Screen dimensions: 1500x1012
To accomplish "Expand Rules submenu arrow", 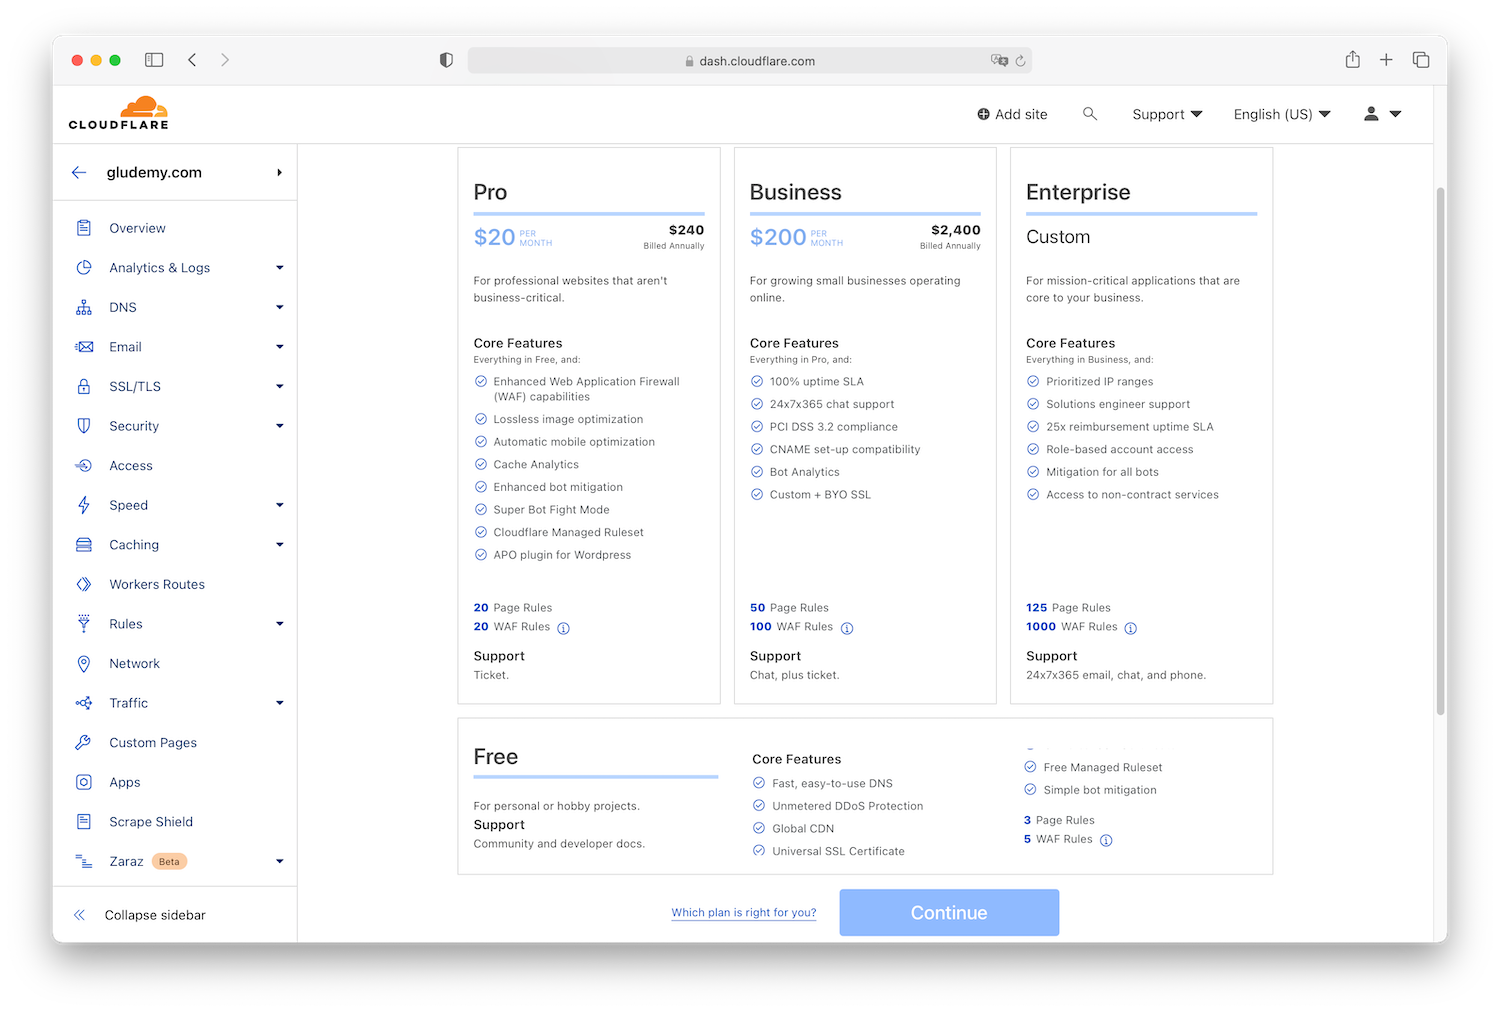I will point(280,624).
